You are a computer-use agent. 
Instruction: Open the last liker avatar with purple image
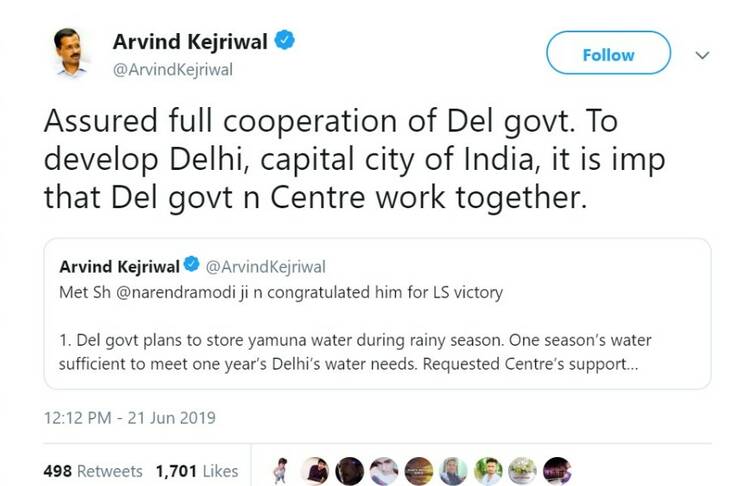point(555,470)
